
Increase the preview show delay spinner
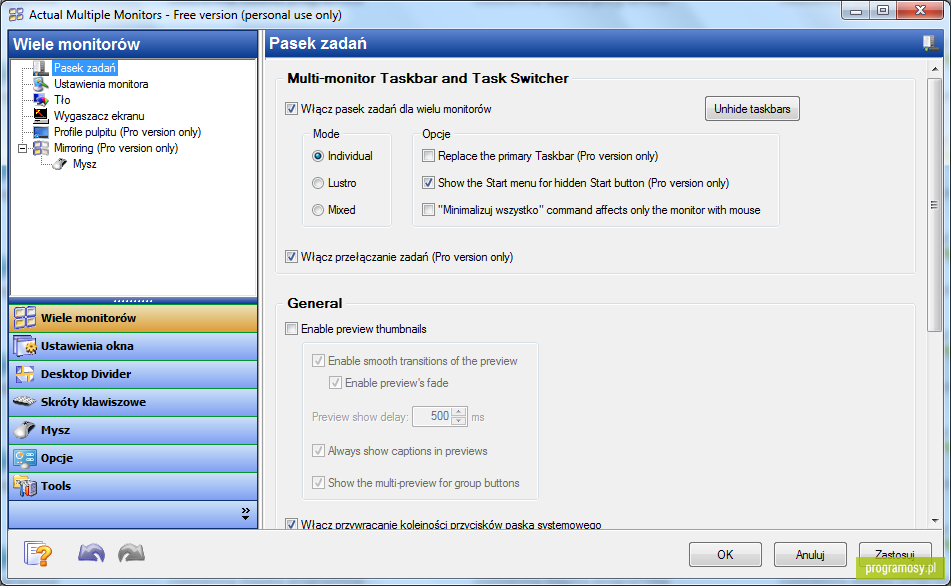459,412
